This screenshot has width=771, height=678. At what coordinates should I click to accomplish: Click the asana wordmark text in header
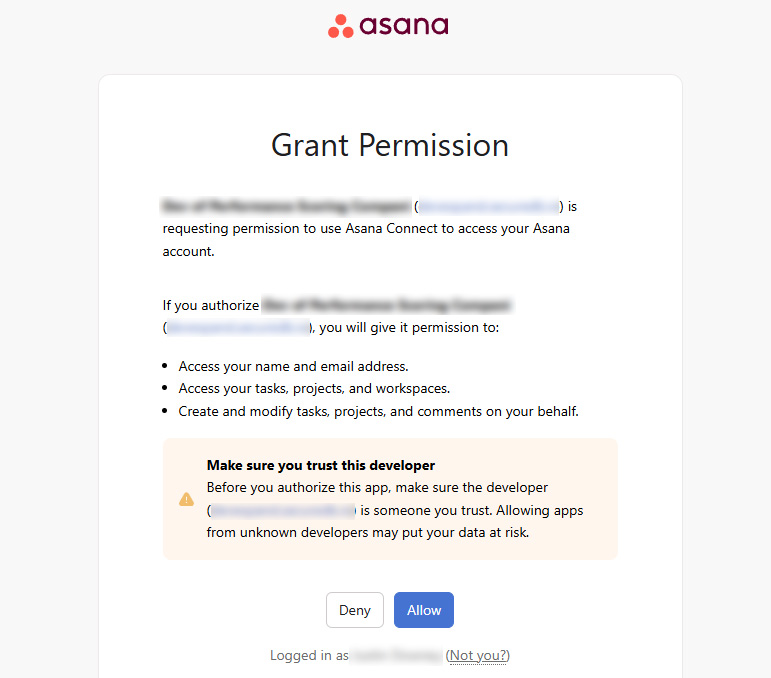pos(403,25)
